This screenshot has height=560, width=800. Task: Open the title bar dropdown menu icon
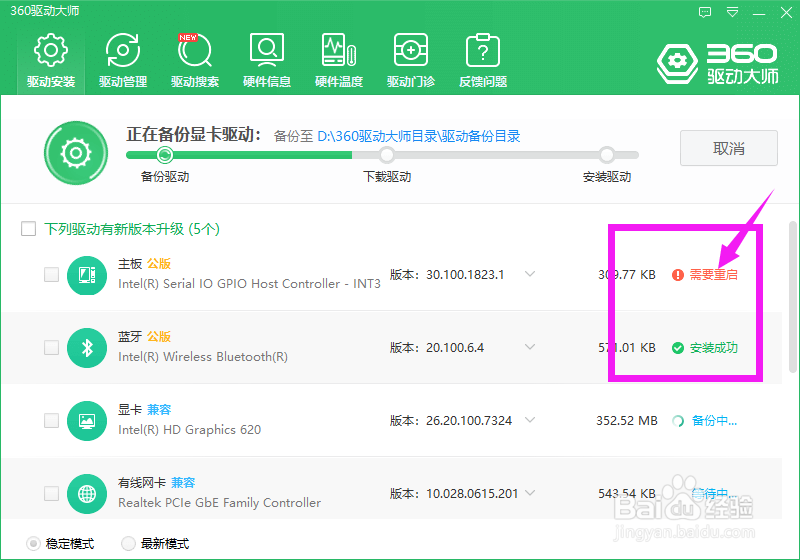click(732, 12)
